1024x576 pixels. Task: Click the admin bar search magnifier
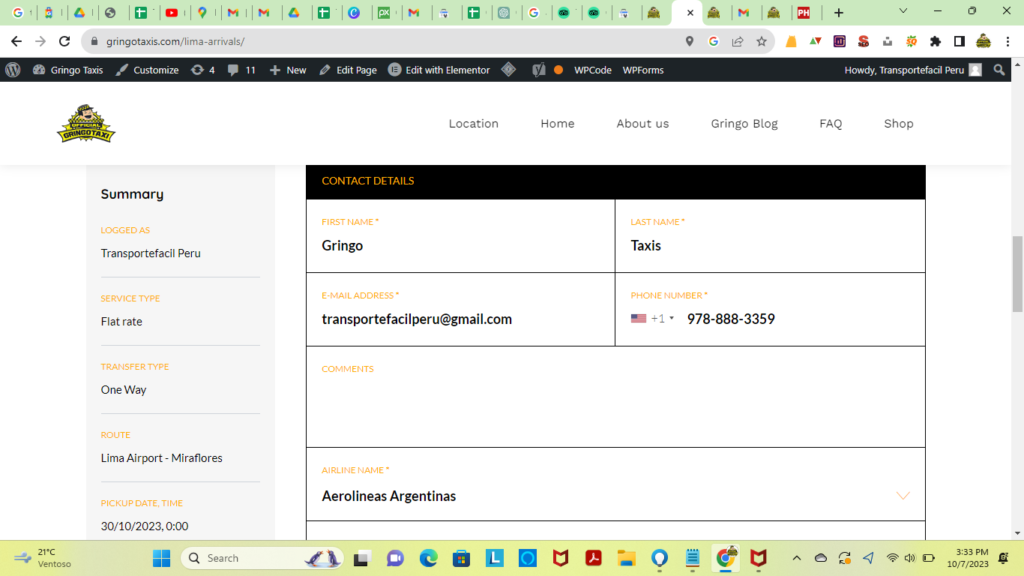click(x=999, y=70)
